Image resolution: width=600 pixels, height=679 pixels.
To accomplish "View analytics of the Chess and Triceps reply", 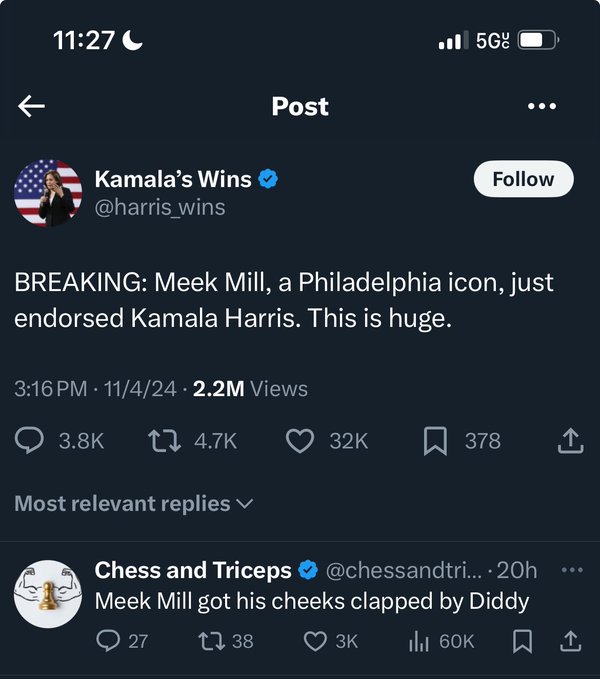I will tap(418, 641).
